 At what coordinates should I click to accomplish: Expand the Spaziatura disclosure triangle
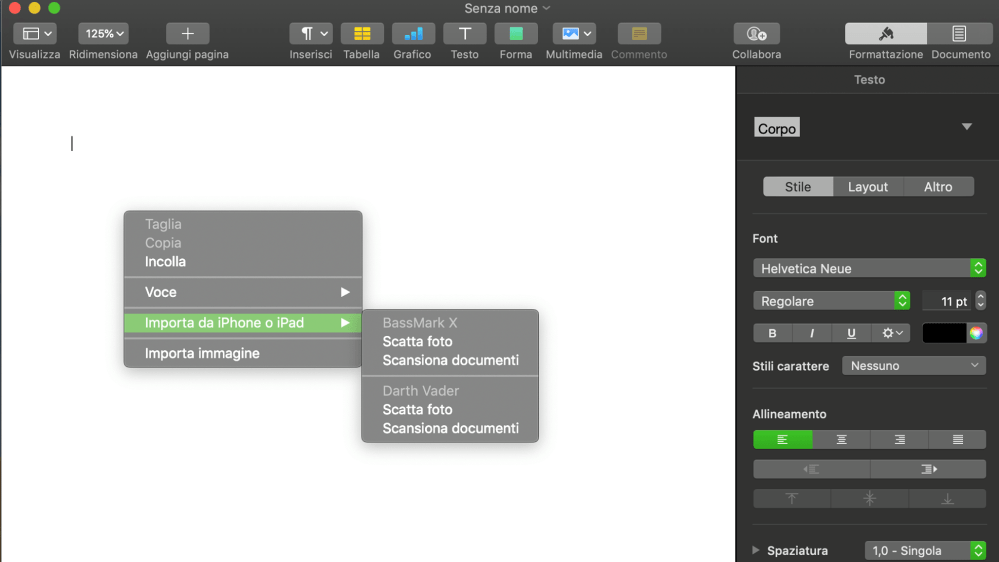click(756, 551)
